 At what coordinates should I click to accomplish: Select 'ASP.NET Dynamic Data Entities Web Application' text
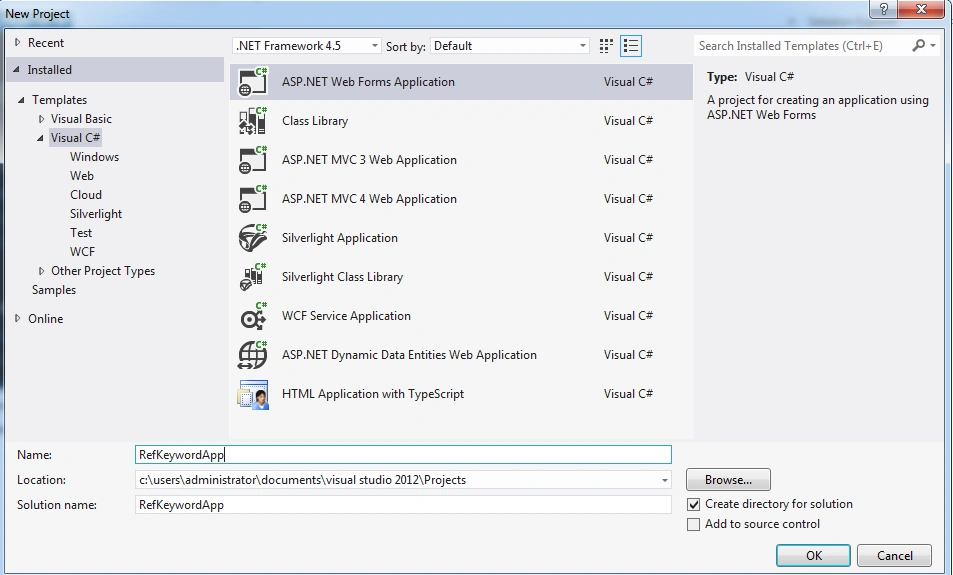[409, 355]
